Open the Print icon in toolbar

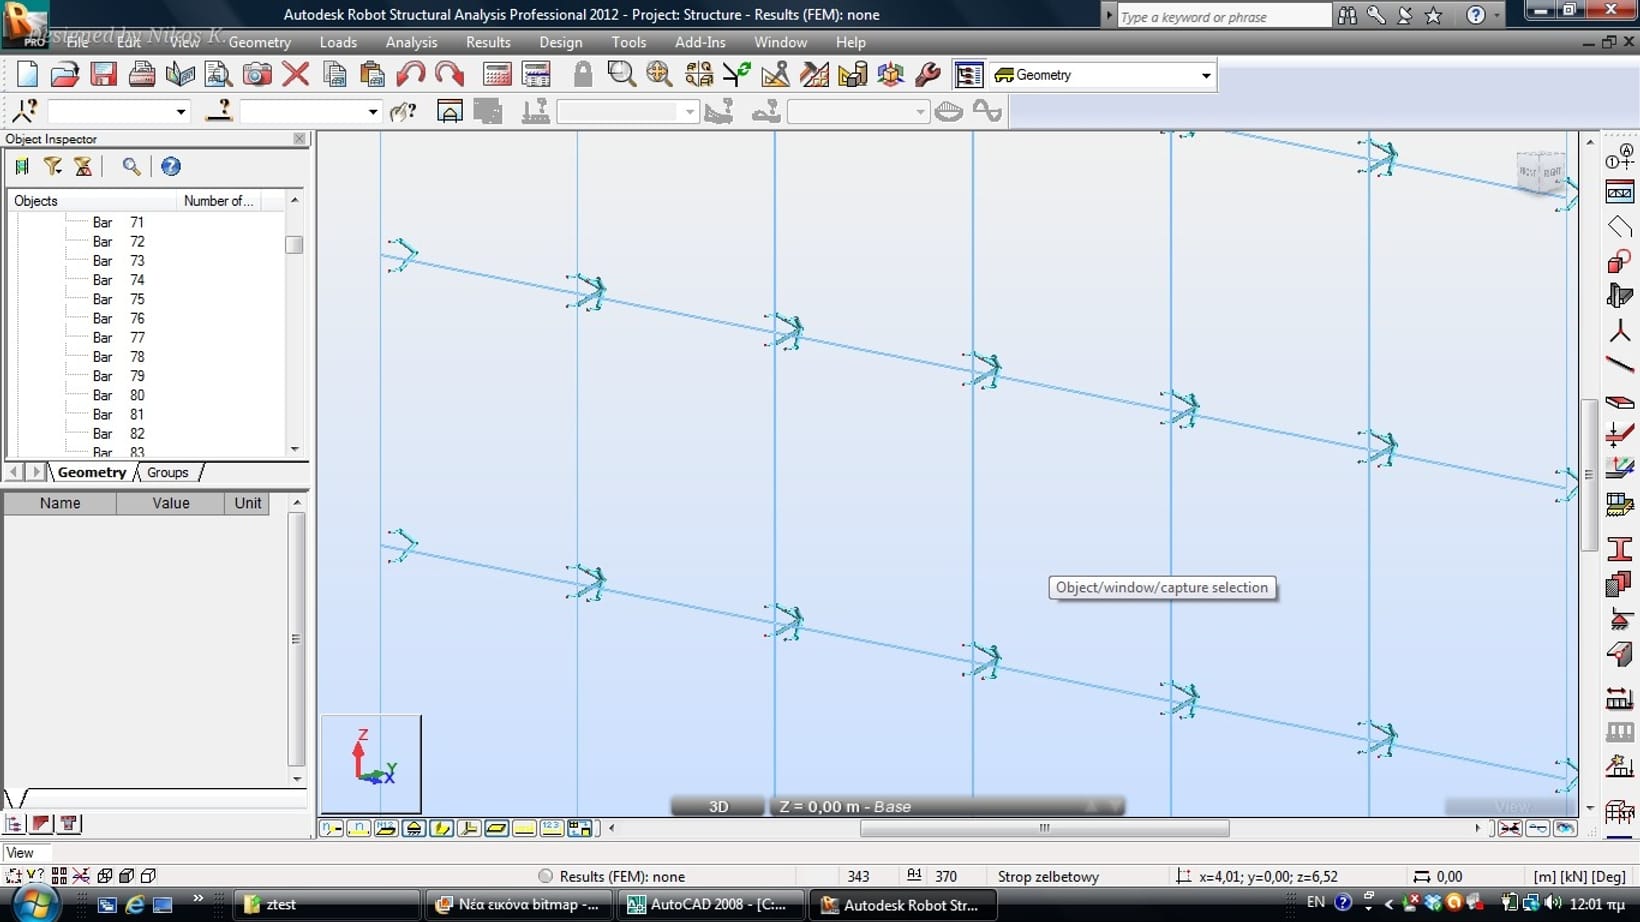click(142, 75)
